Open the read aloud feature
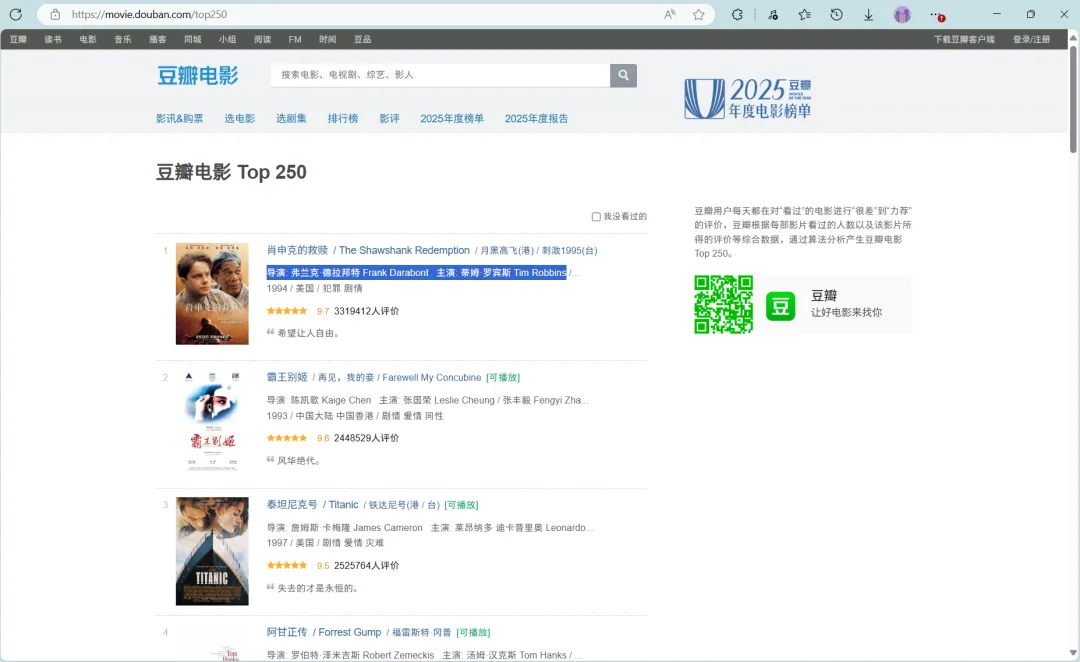Viewport: 1080px width, 662px height. [669, 14]
